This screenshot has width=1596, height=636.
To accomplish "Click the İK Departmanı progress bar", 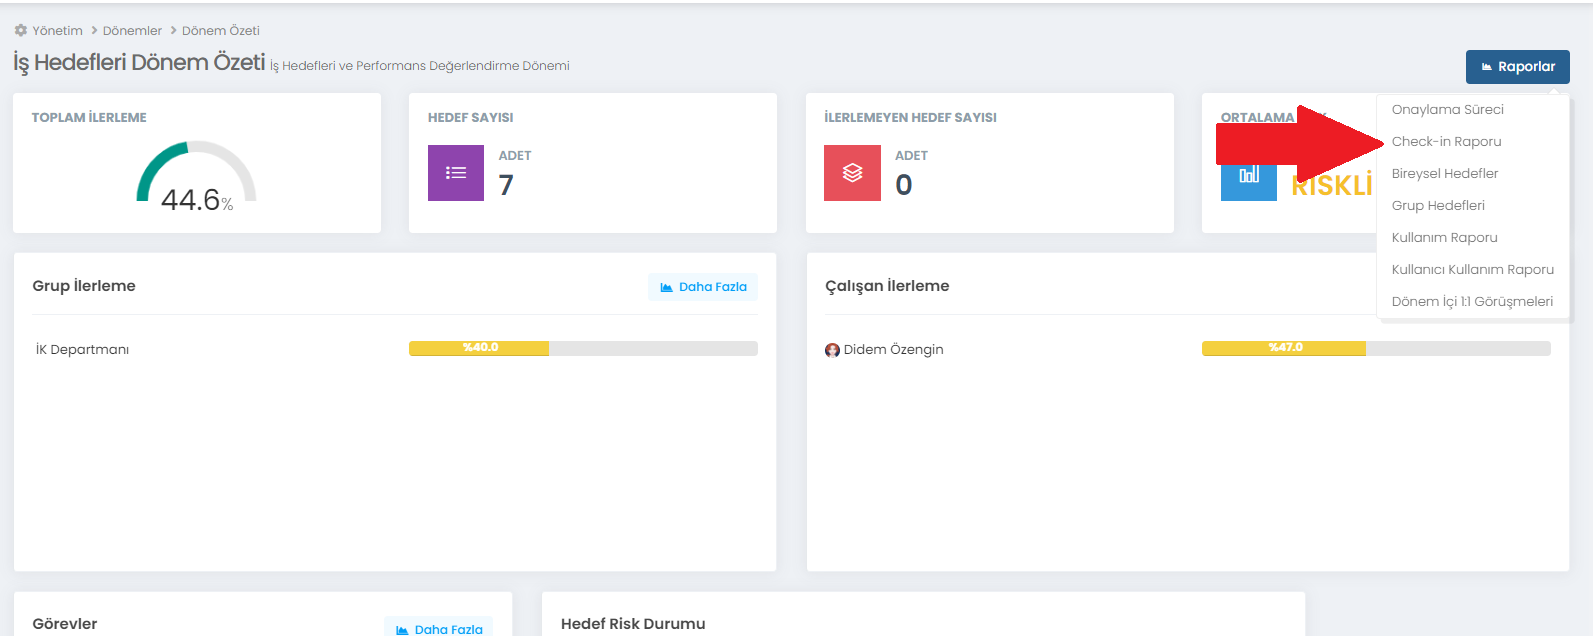I will [x=583, y=348].
